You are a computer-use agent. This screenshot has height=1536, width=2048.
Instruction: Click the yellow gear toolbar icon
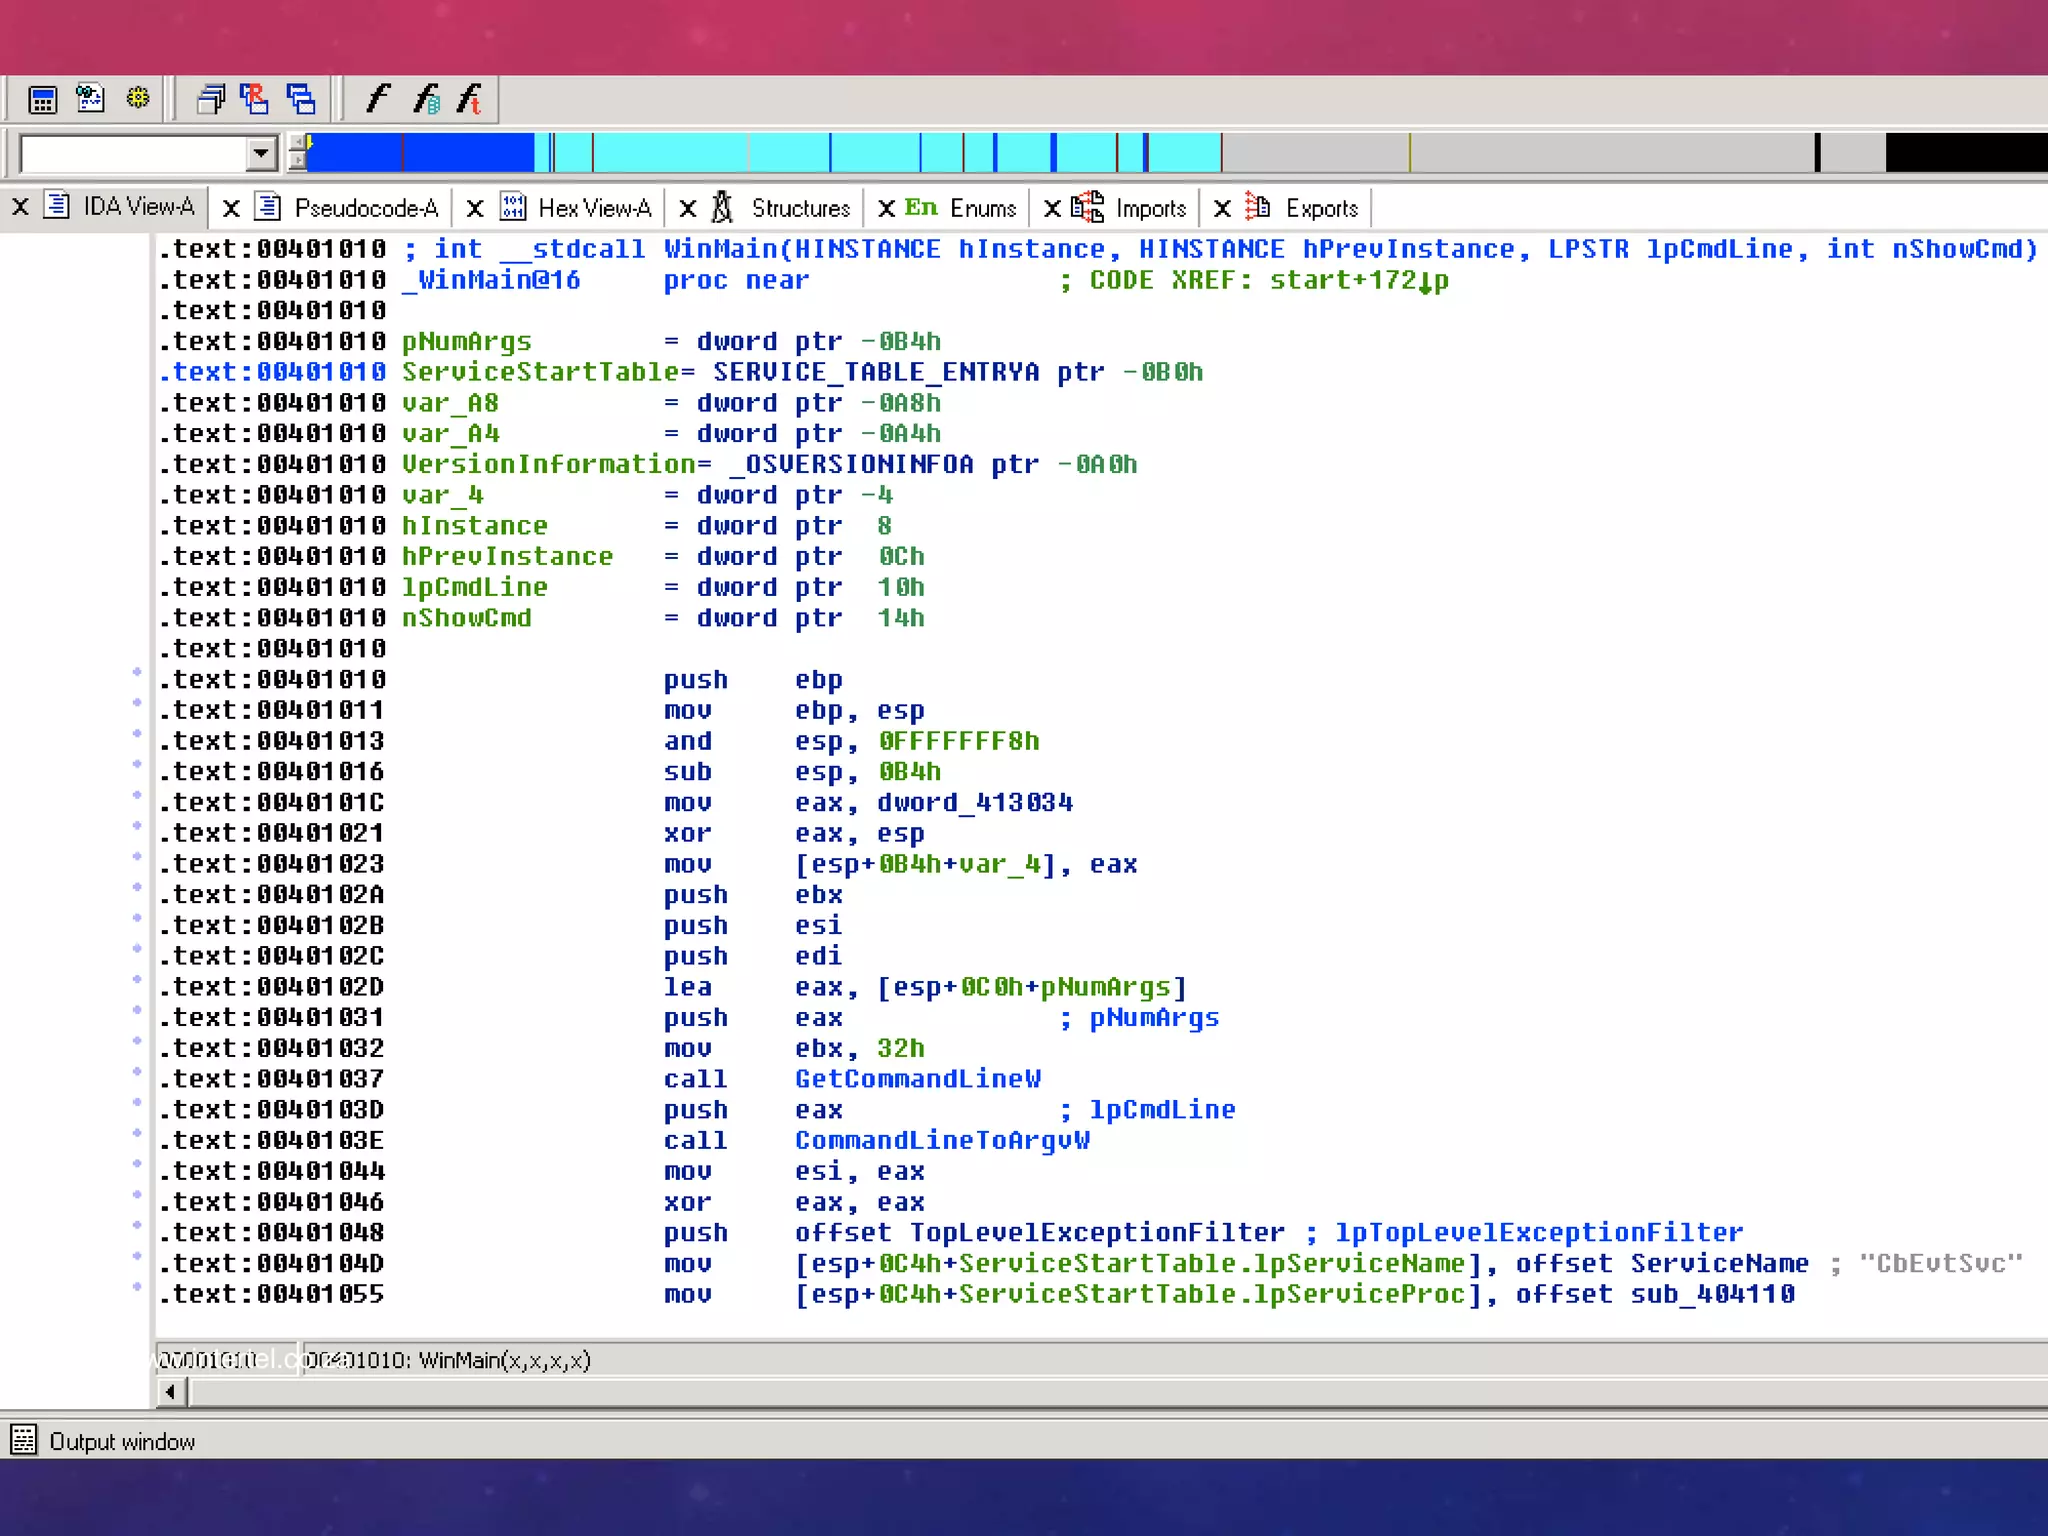(138, 98)
